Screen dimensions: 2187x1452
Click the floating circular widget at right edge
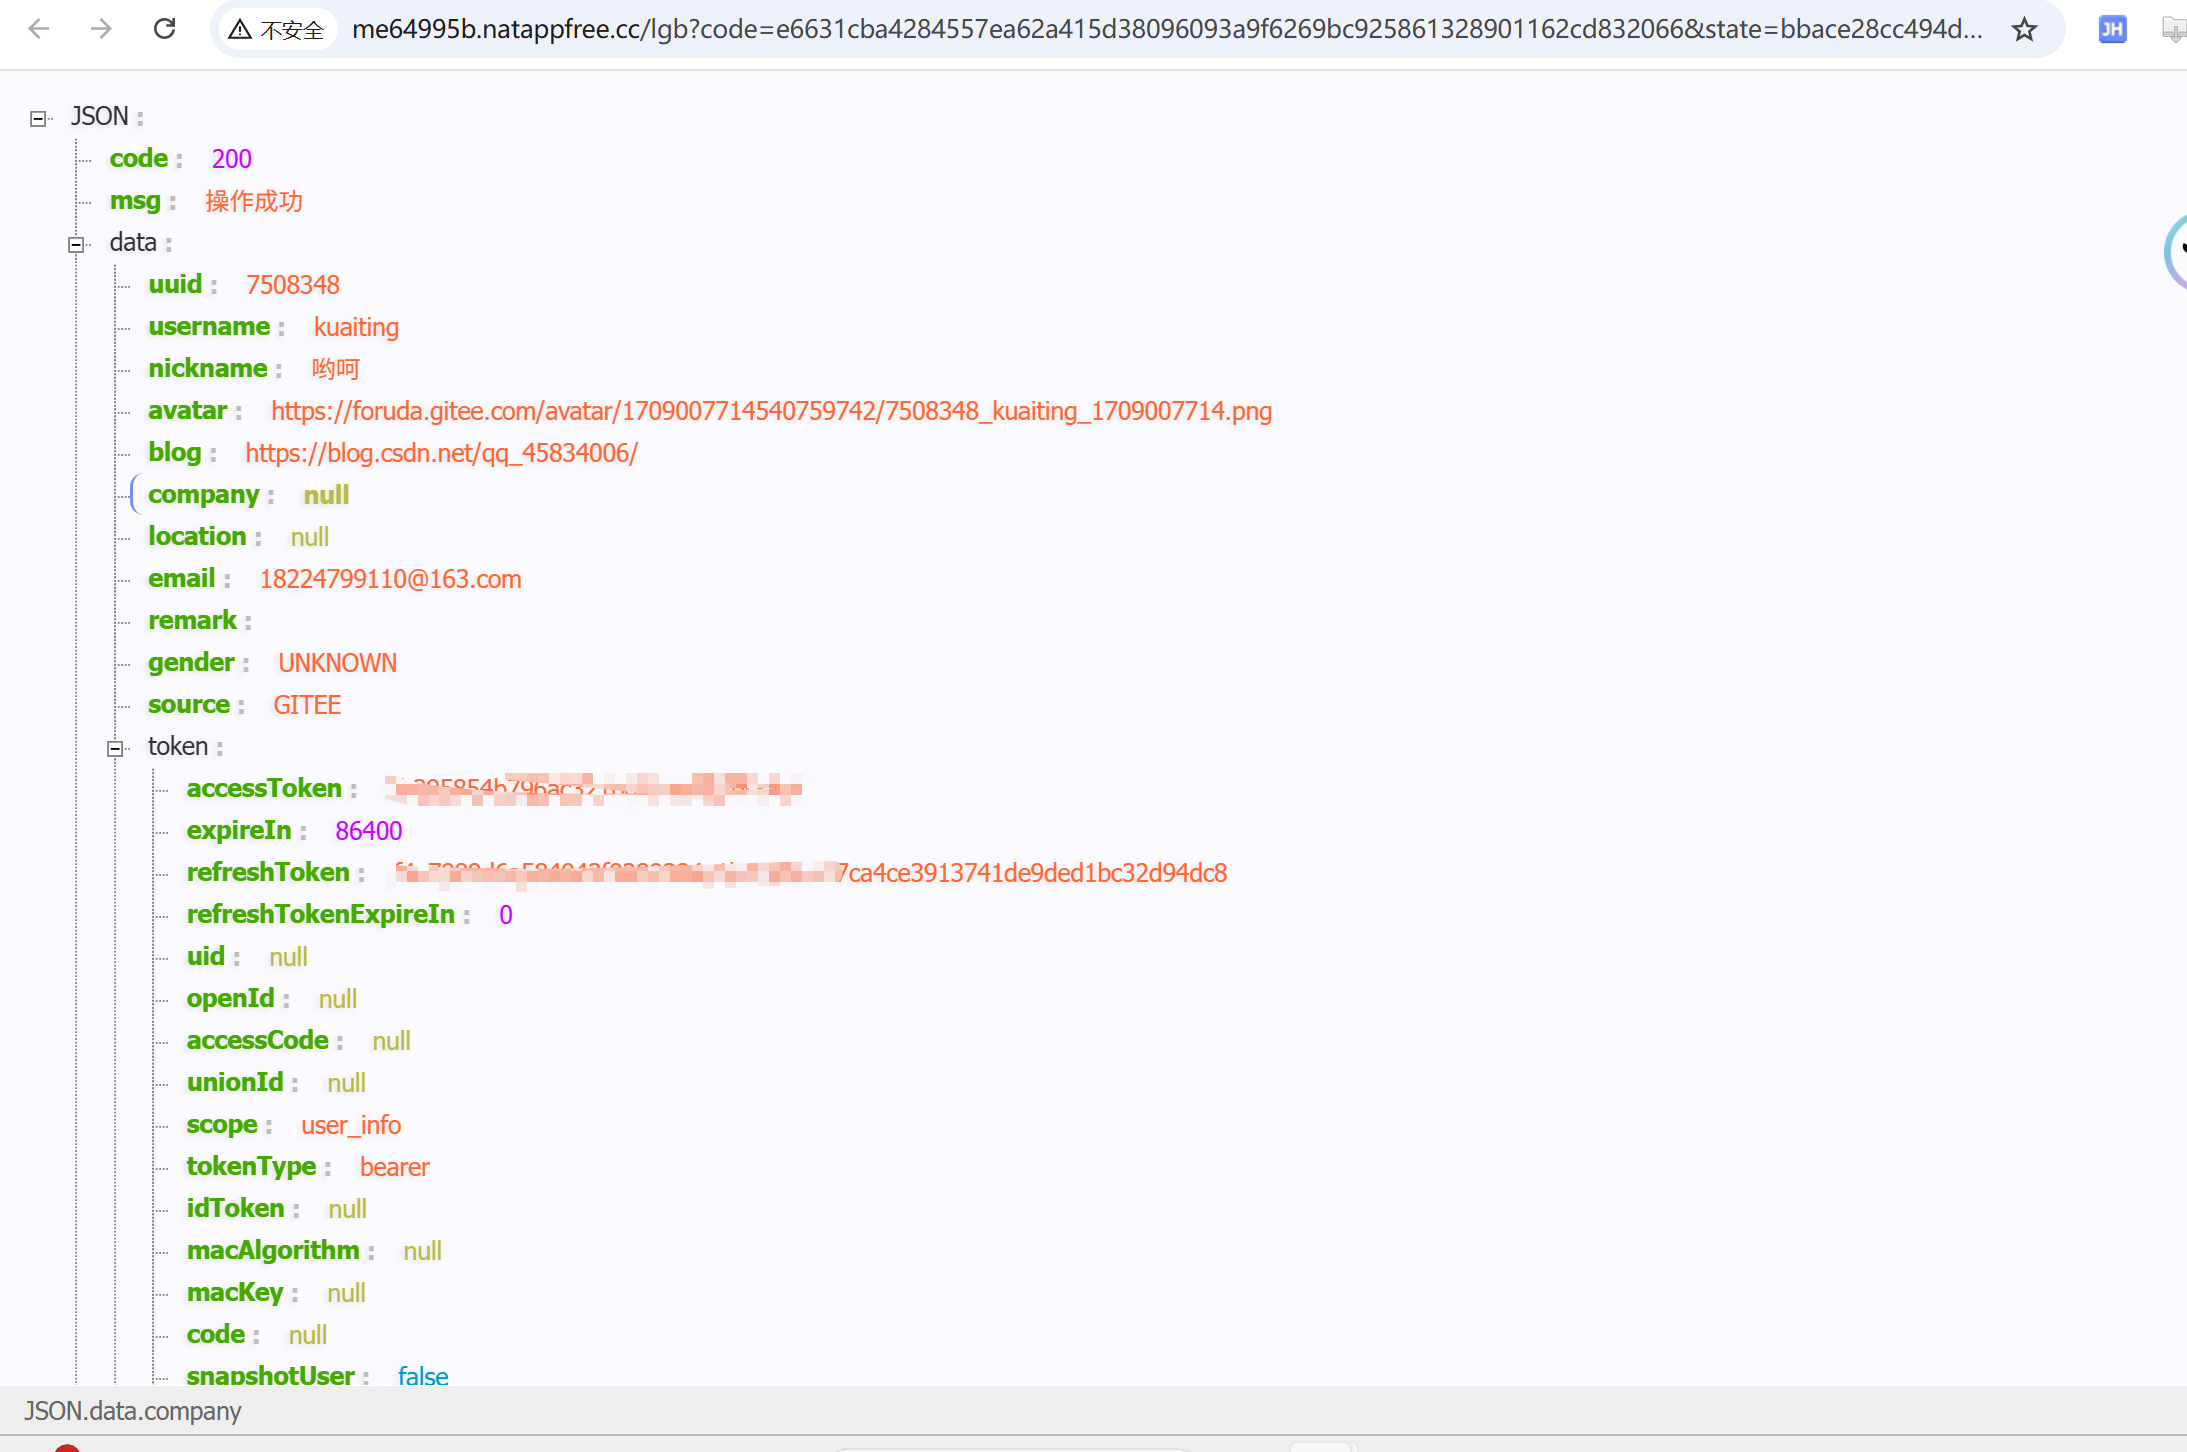[2176, 250]
